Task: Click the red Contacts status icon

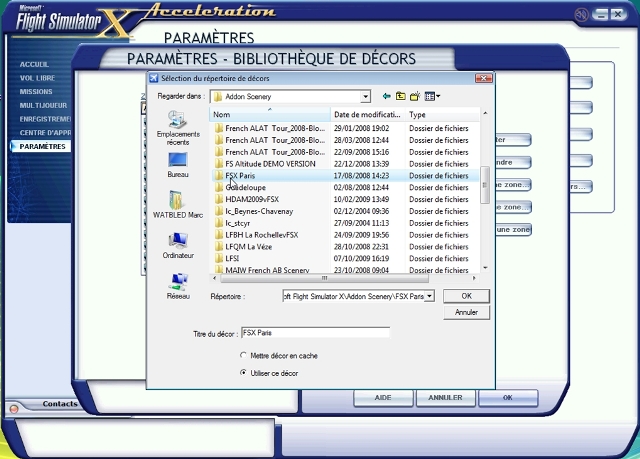Action: click(13, 408)
